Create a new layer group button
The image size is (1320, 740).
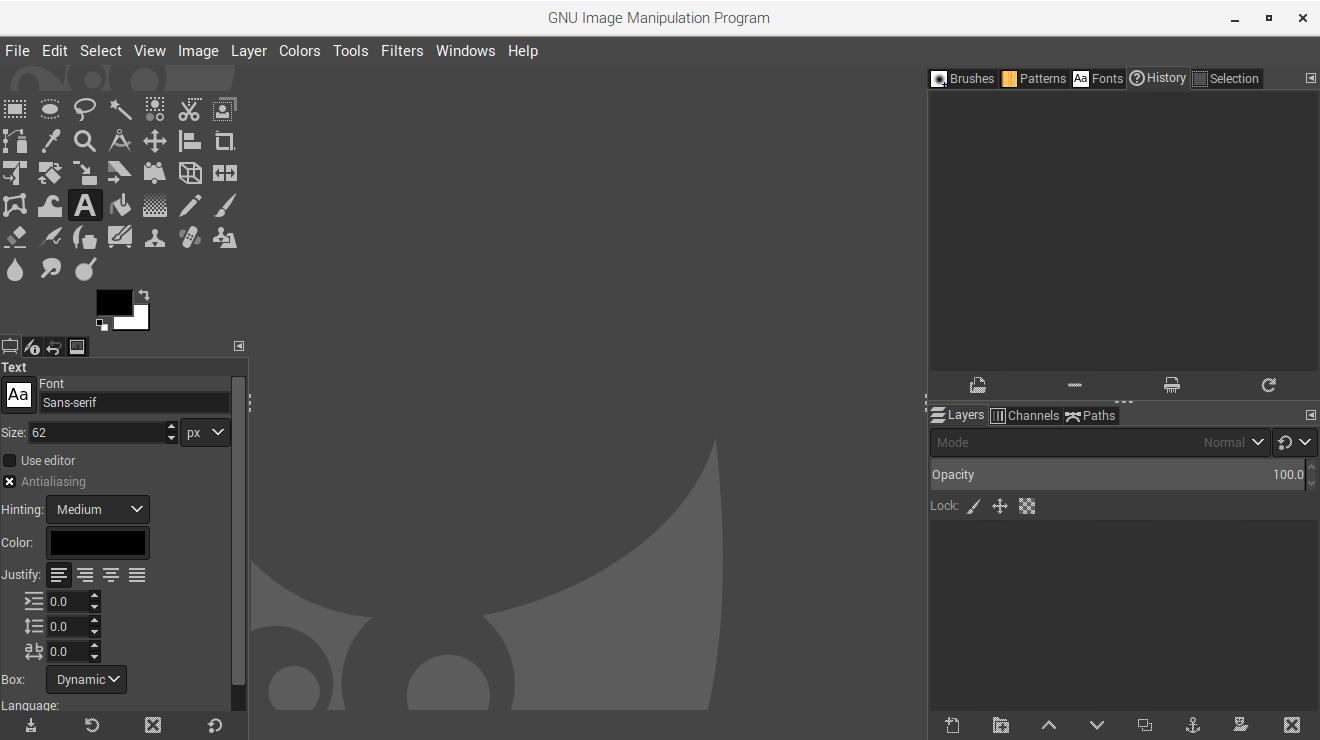tap(1001, 725)
